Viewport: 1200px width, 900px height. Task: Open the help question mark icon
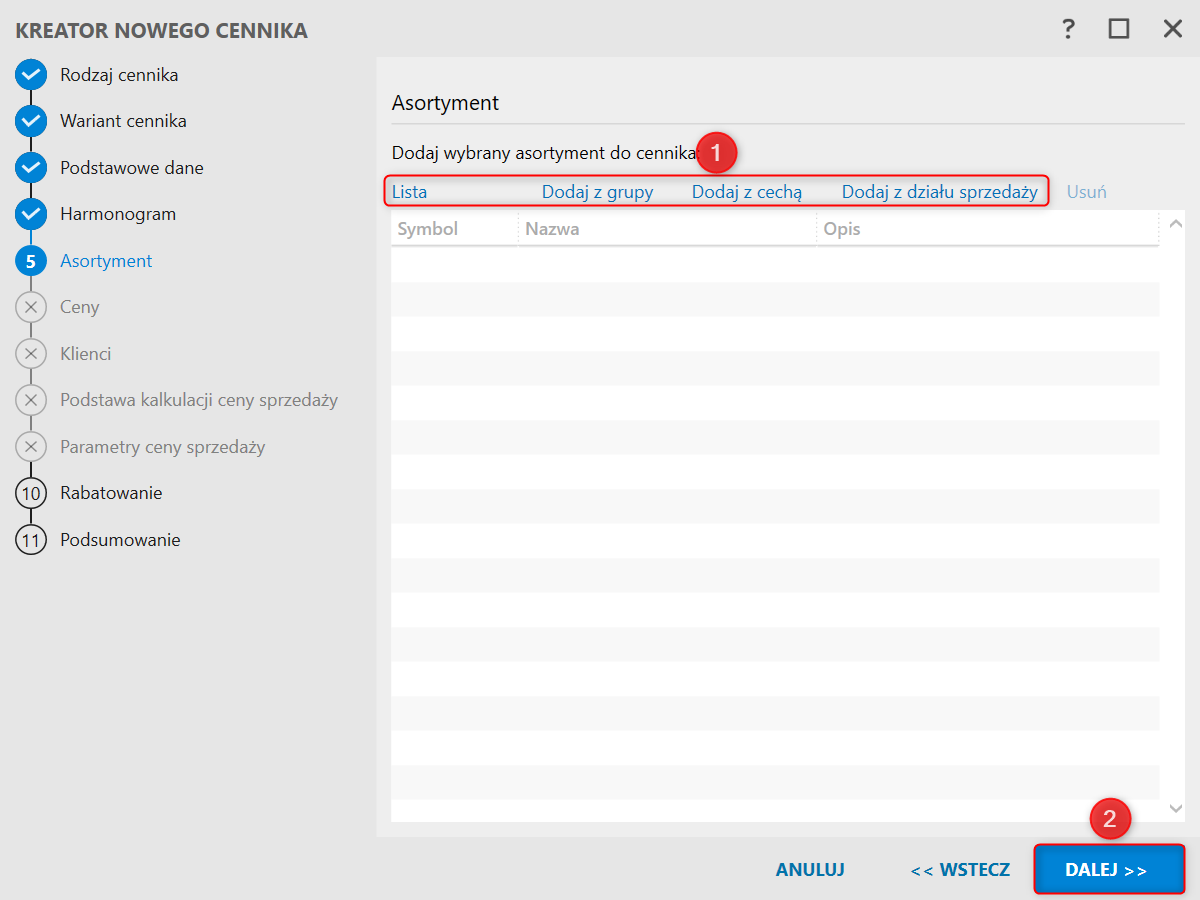point(1068,29)
